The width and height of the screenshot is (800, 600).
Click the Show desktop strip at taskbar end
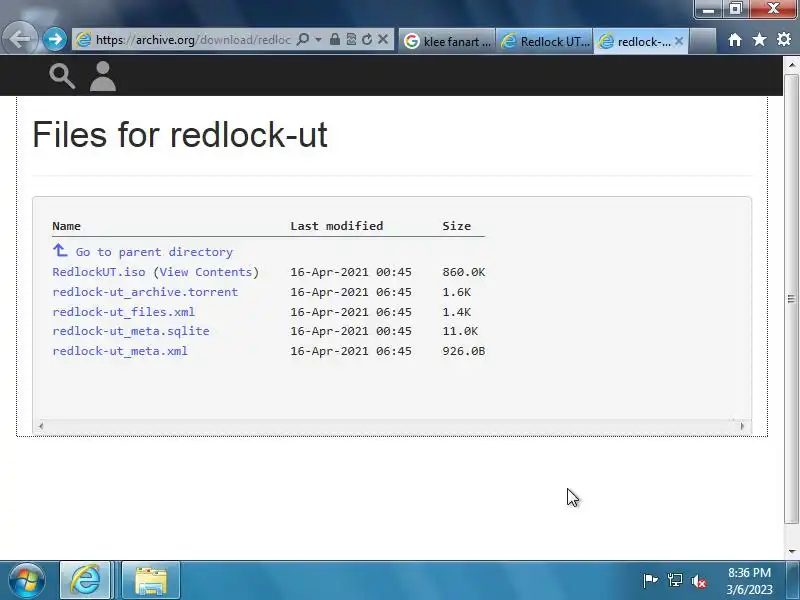[x=794, y=580]
